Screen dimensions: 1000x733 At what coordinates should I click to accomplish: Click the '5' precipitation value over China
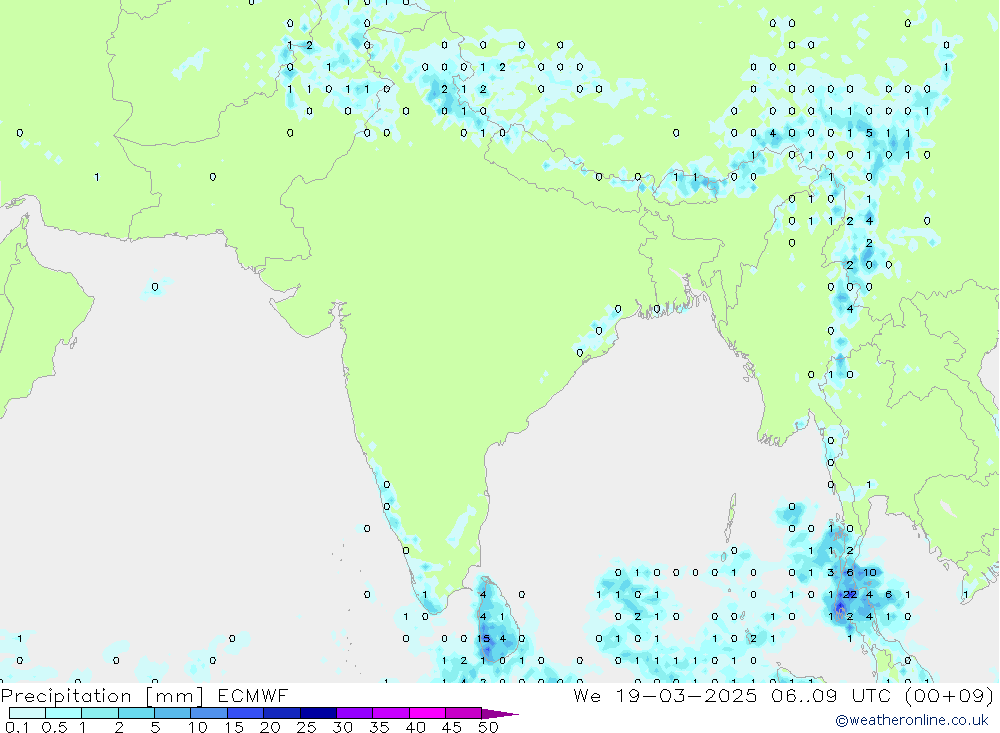click(869, 133)
